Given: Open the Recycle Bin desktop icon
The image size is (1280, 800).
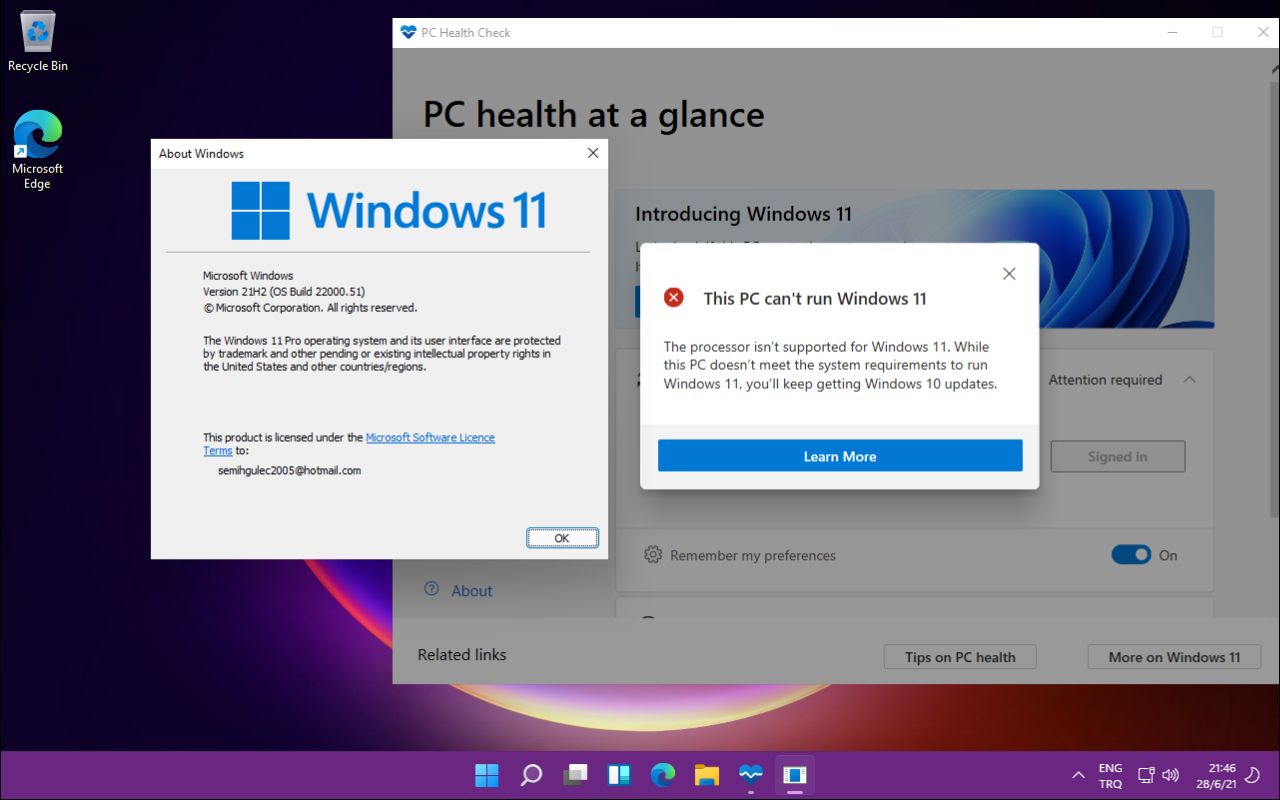Looking at the screenshot, I should 38,41.
